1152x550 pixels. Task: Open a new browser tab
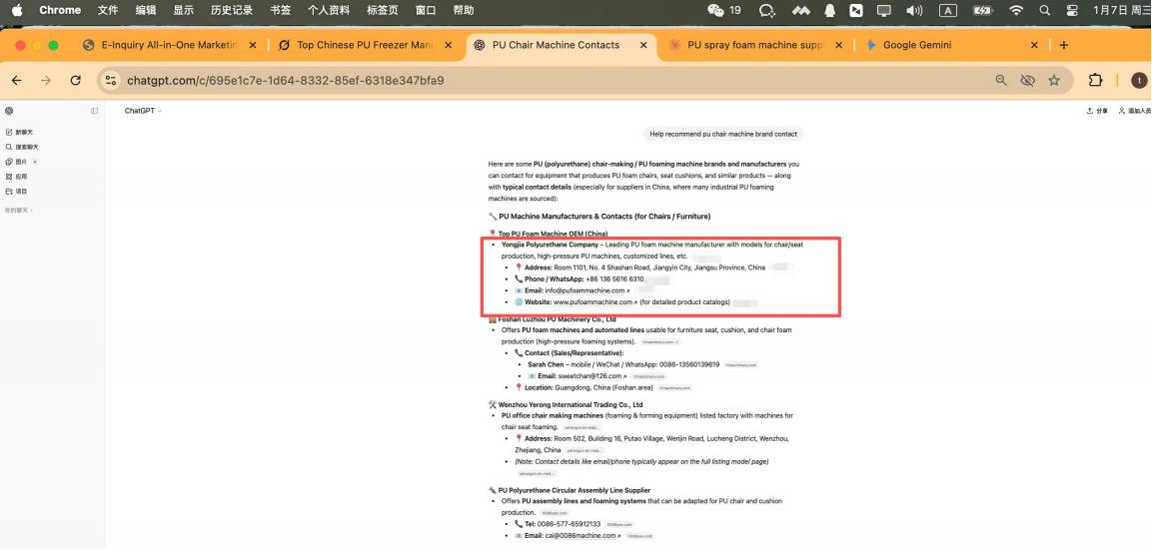point(1063,45)
